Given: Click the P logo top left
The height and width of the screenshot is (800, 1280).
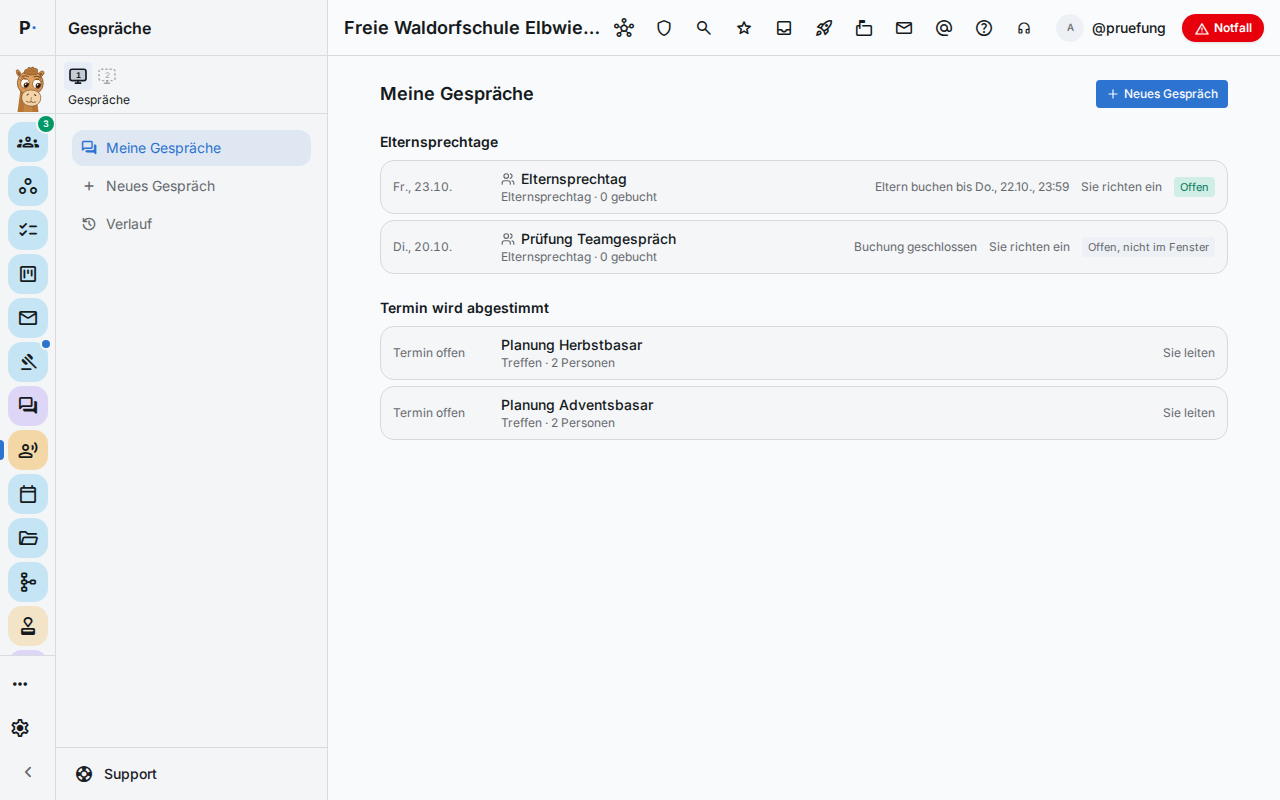Looking at the screenshot, I should [x=28, y=28].
